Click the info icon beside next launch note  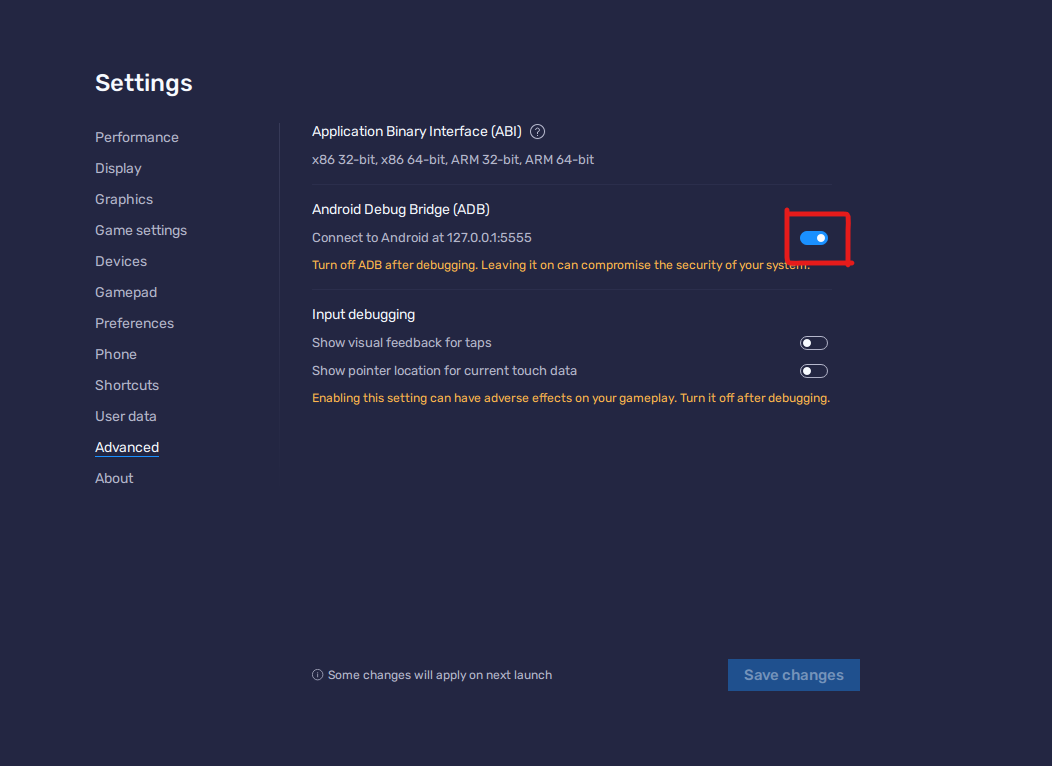coord(318,675)
